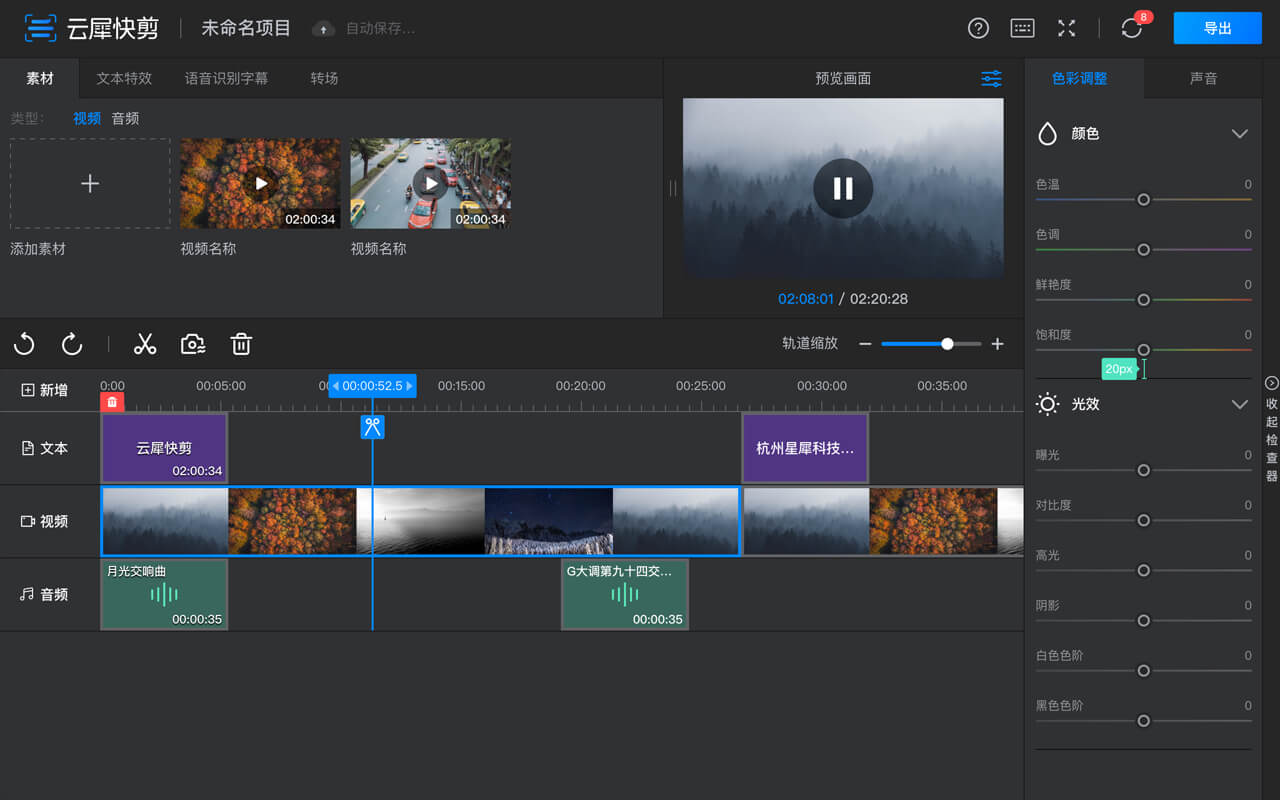Enter fullscreen with expand icon

(x=1066, y=28)
